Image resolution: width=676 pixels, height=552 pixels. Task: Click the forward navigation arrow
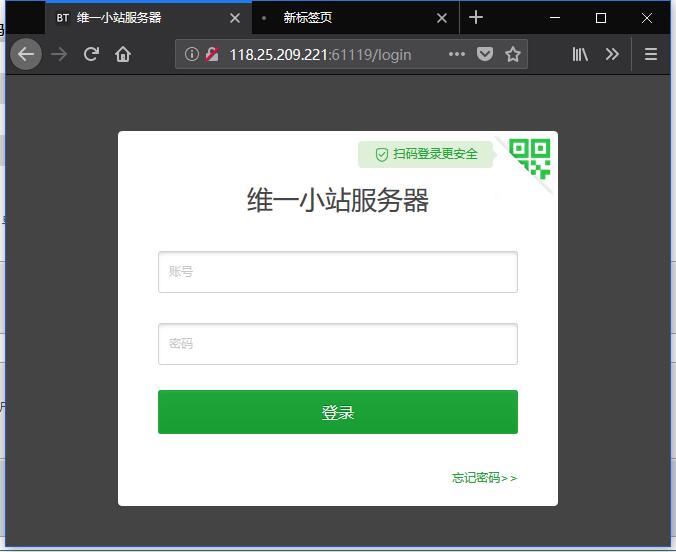[x=59, y=54]
